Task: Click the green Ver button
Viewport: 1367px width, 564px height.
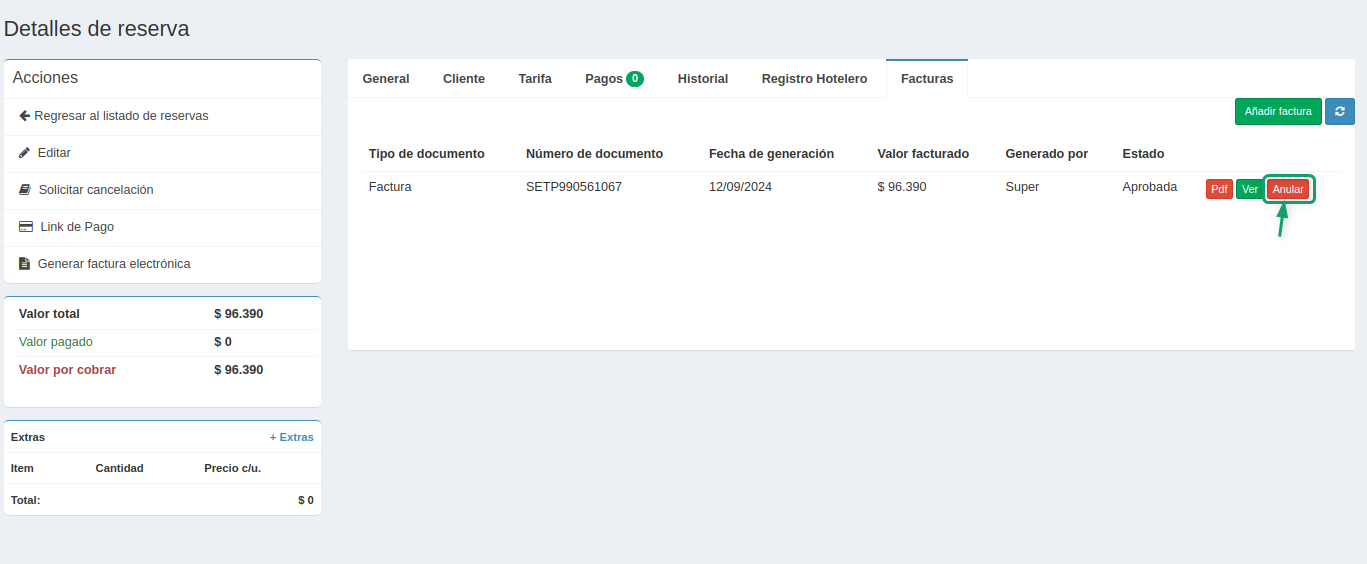Action: click(1250, 189)
